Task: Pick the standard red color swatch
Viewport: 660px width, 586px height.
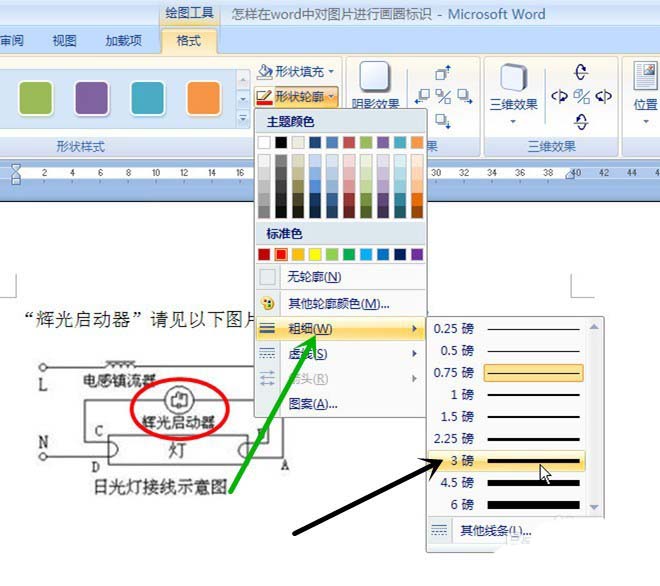Action: [281, 254]
